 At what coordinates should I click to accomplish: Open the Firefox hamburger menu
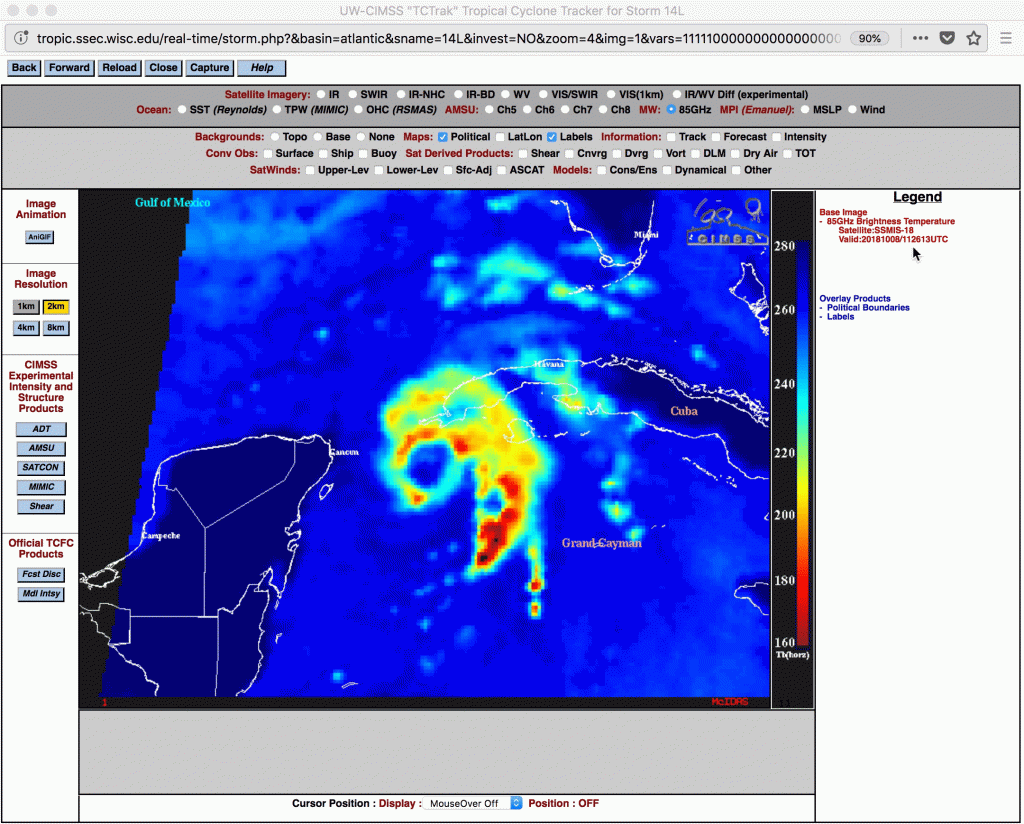click(x=1005, y=37)
